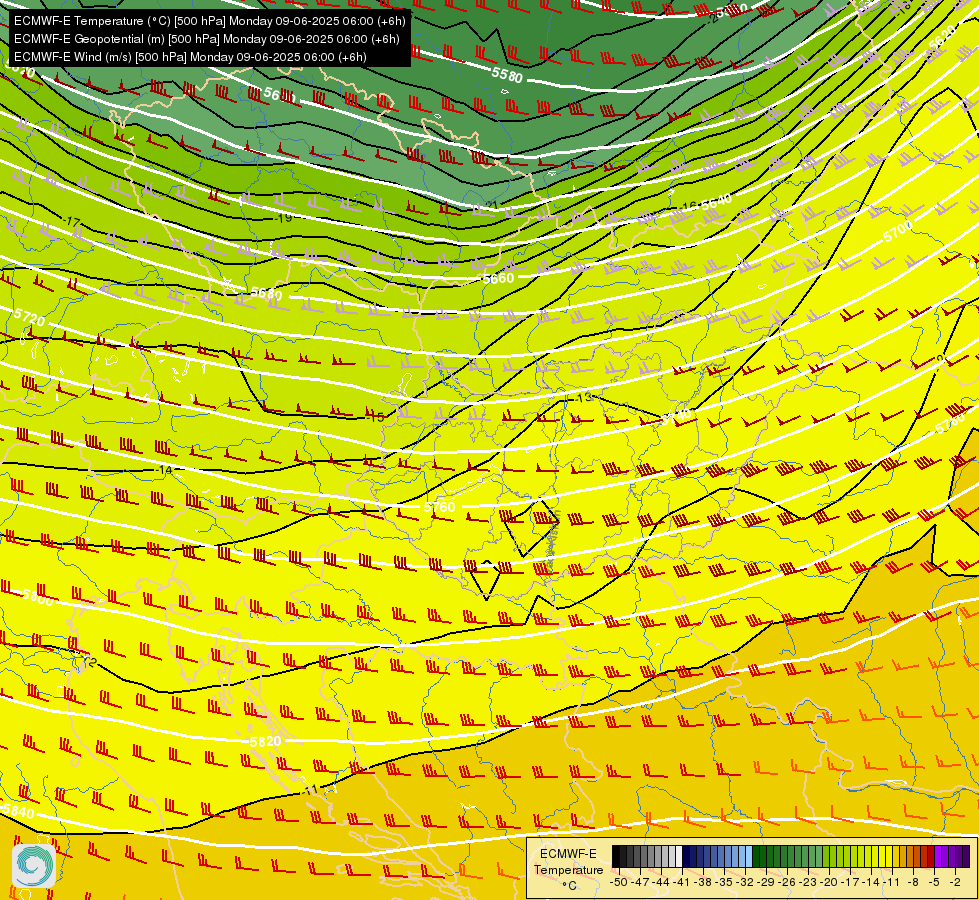Click the 5580 geopotential contour label
979x900 pixels.
point(506,75)
